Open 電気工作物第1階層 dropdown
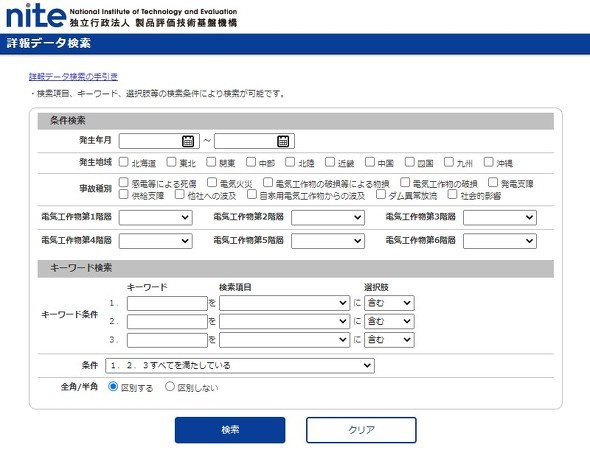This screenshot has height=450, width=590. click(x=156, y=217)
